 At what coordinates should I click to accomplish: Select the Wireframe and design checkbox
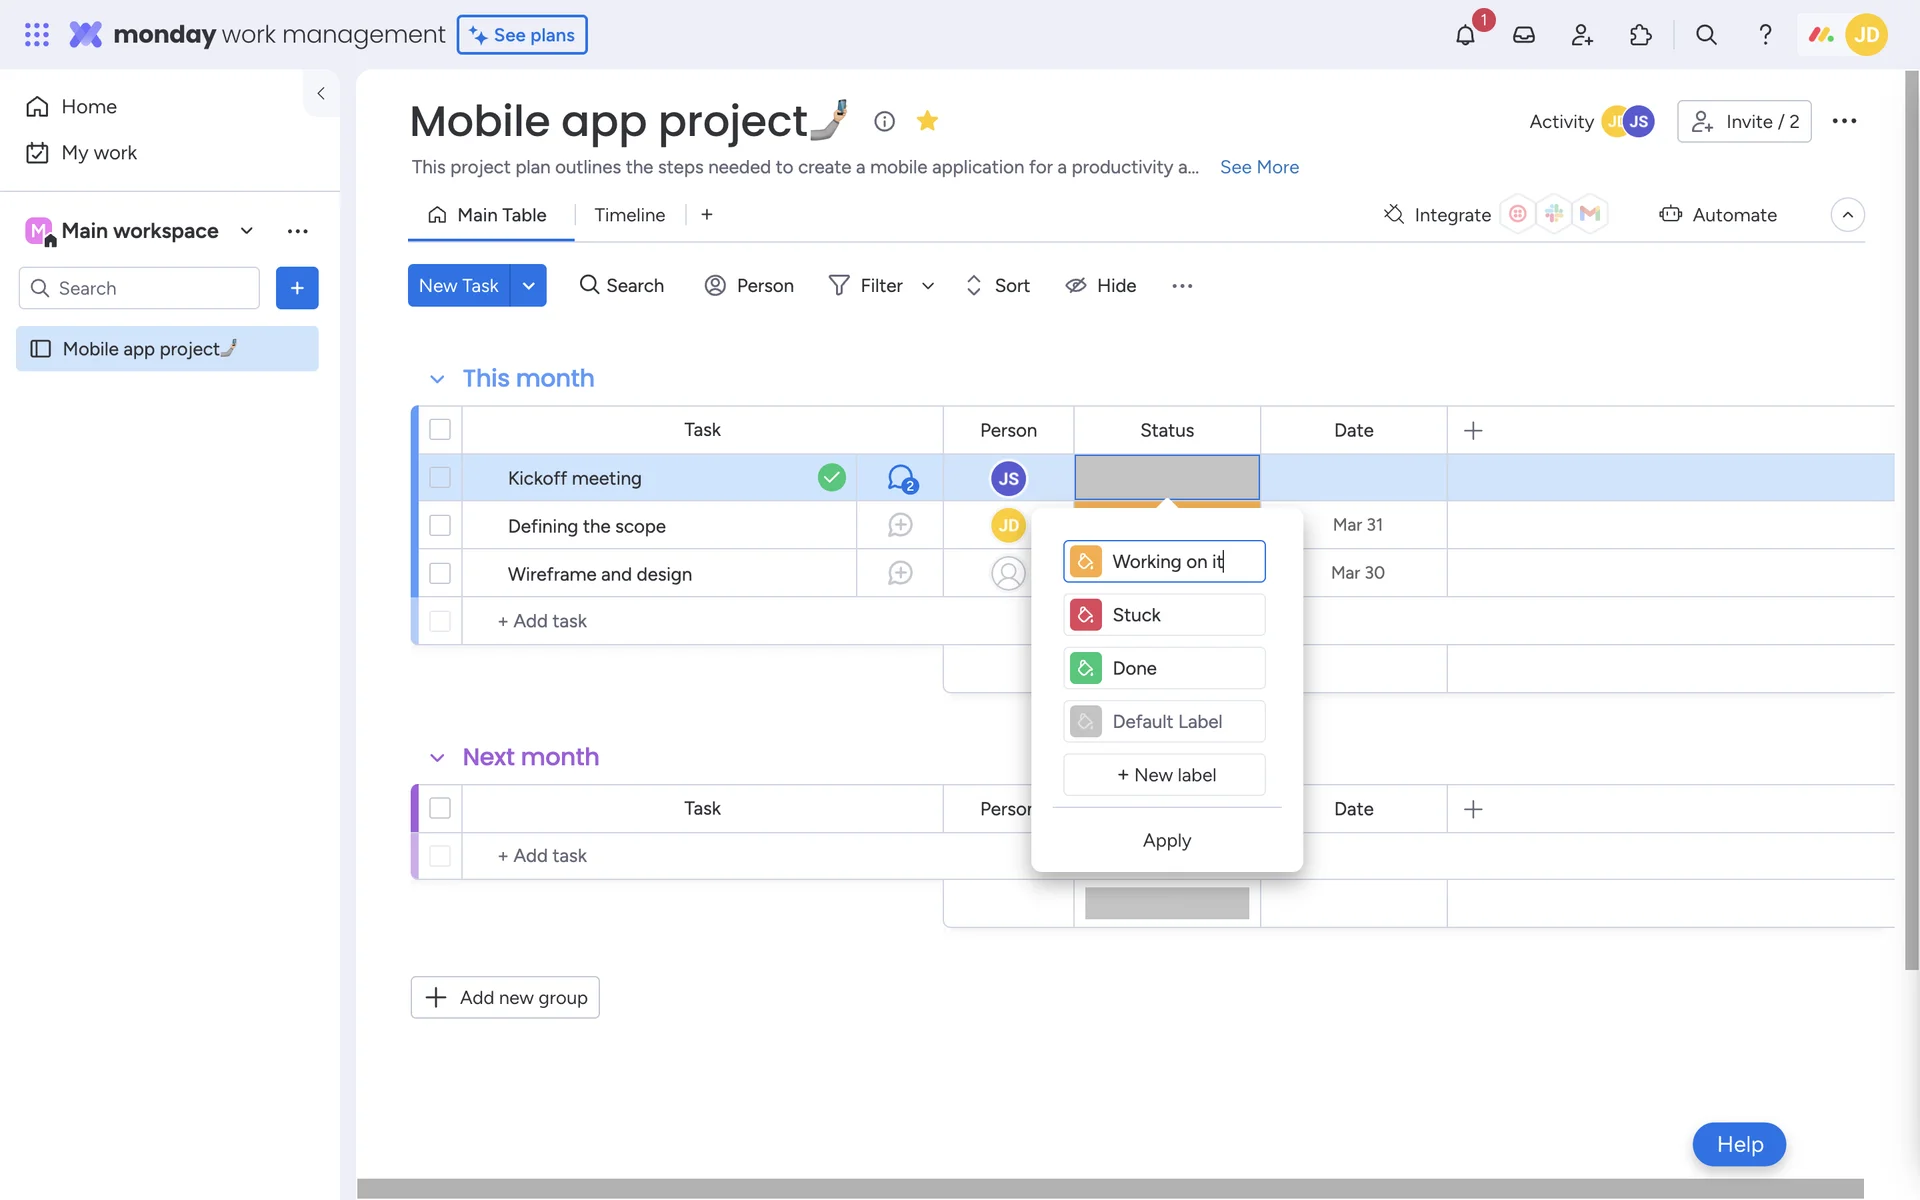pos(440,574)
